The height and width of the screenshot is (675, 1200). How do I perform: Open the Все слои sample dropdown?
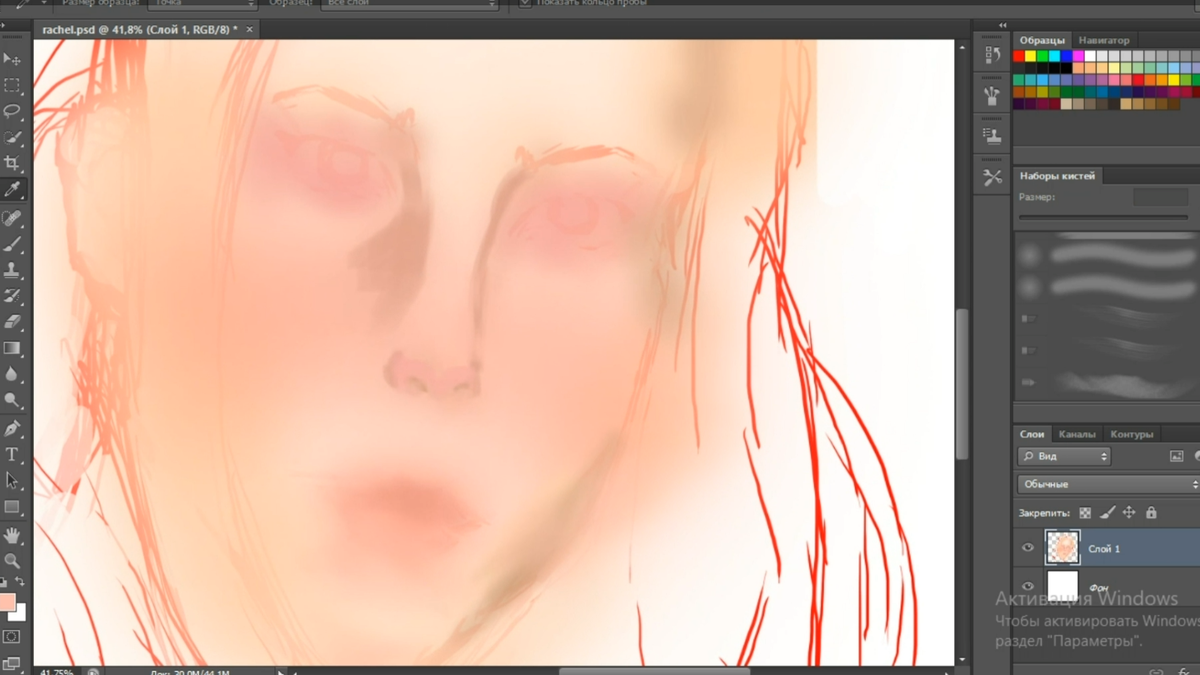coord(410,3)
